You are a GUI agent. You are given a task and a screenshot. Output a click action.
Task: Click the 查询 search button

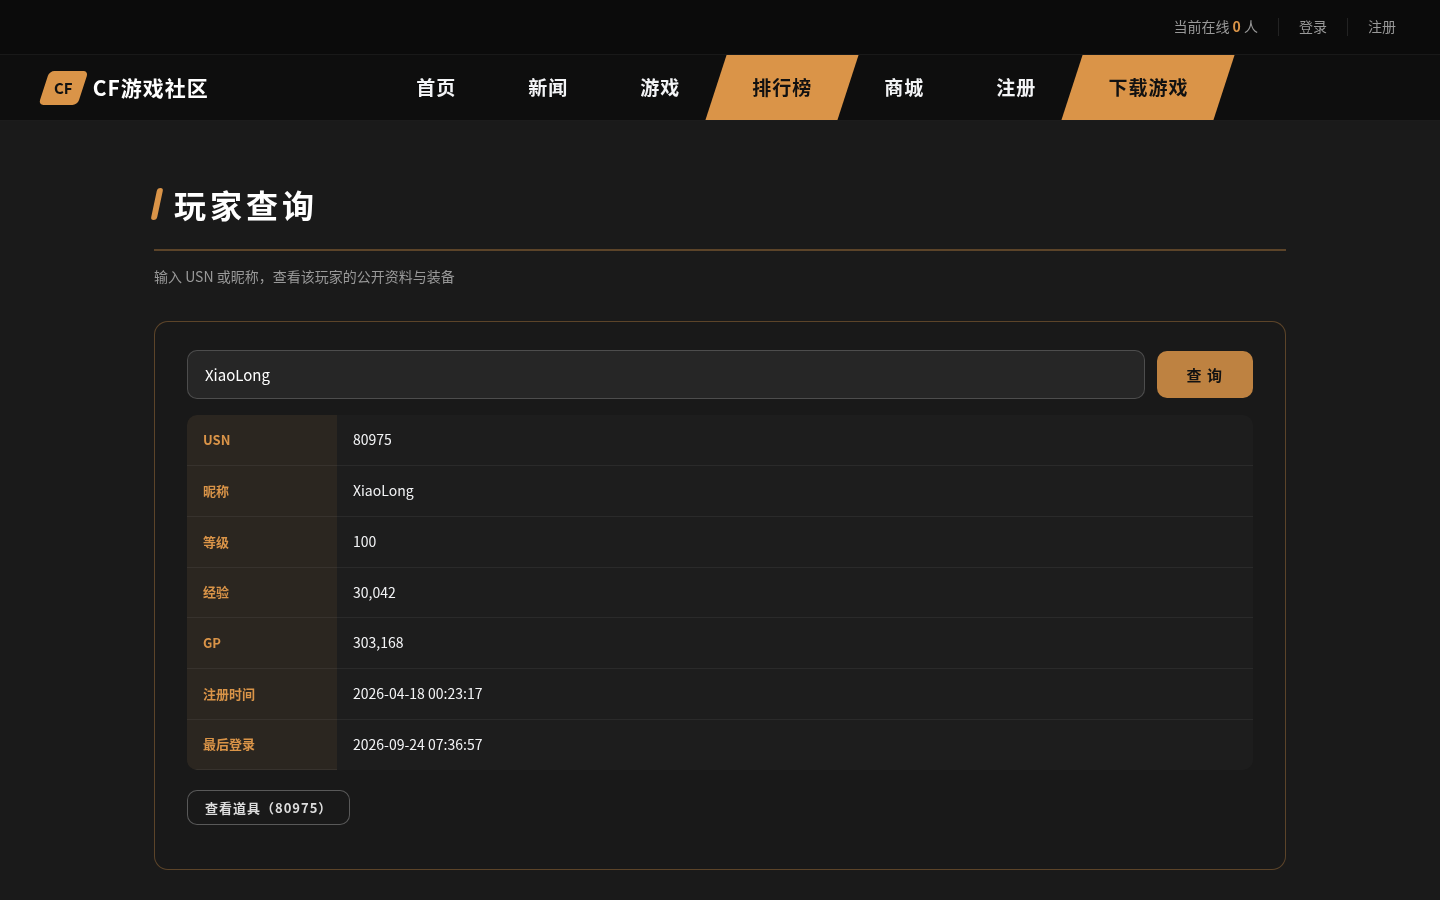pyautogui.click(x=1205, y=375)
